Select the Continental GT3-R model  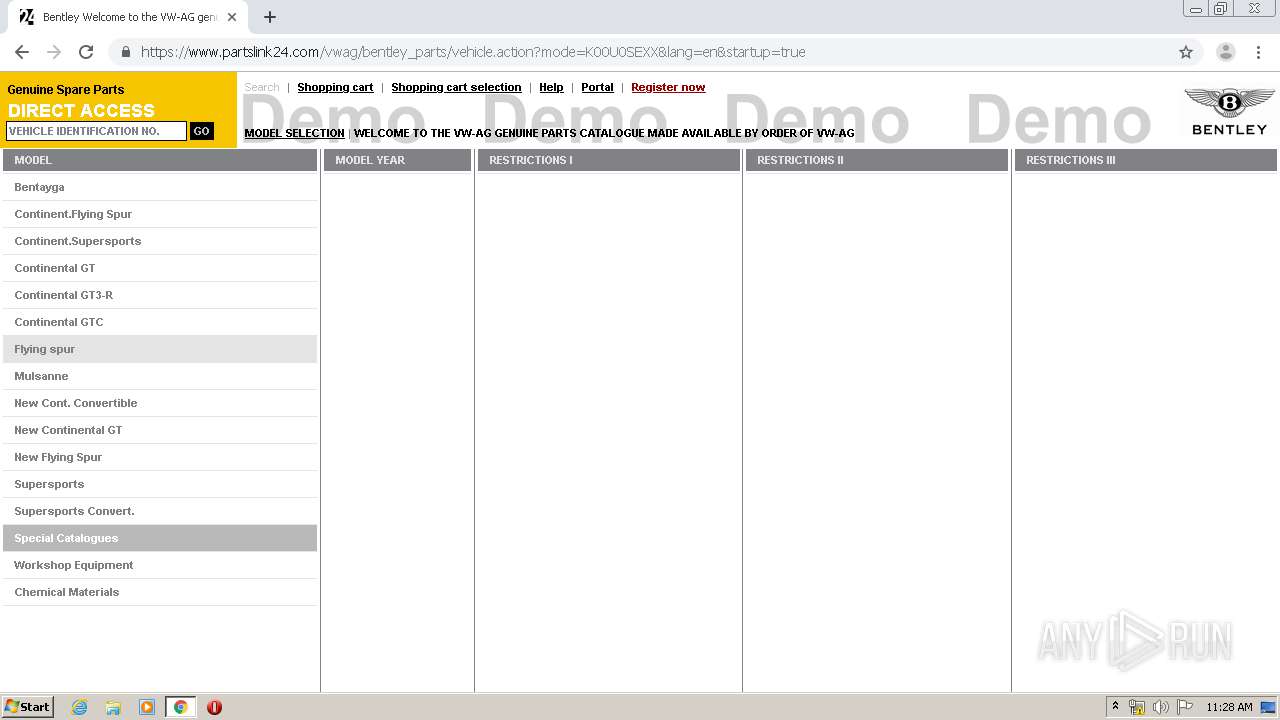pos(160,295)
